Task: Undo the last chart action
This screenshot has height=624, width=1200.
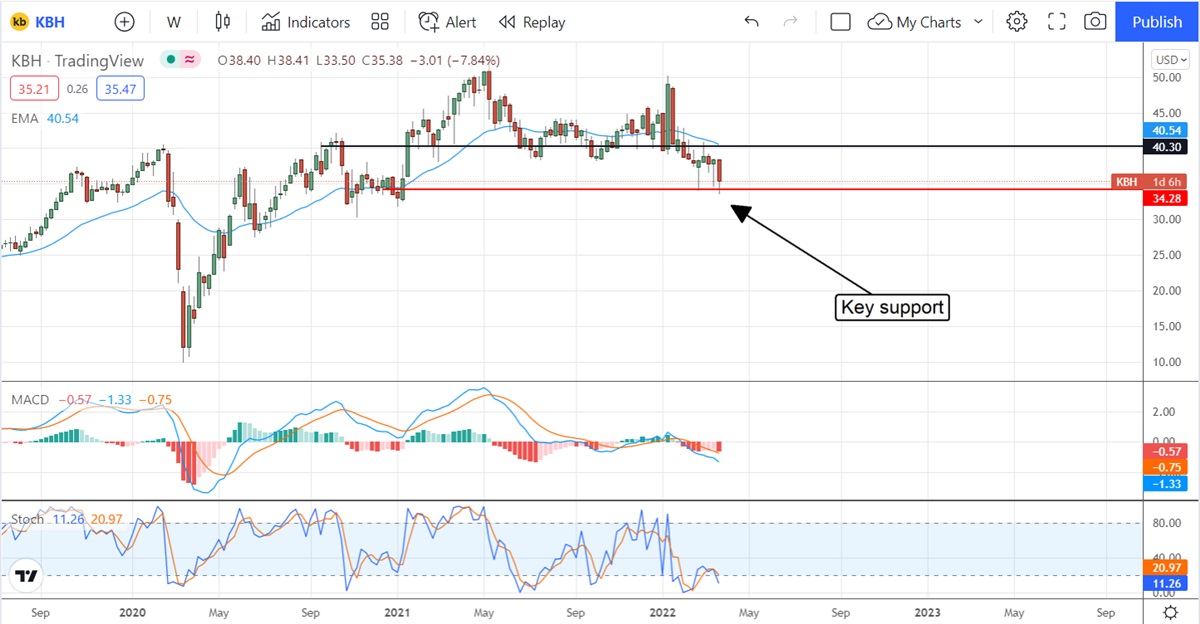Action: coord(752,22)
